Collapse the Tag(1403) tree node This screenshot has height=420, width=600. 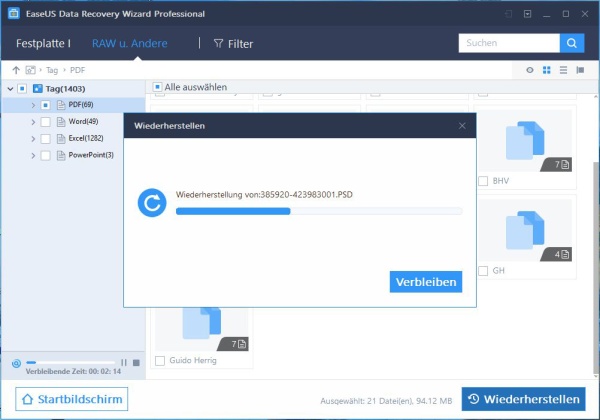click(10, 89)
